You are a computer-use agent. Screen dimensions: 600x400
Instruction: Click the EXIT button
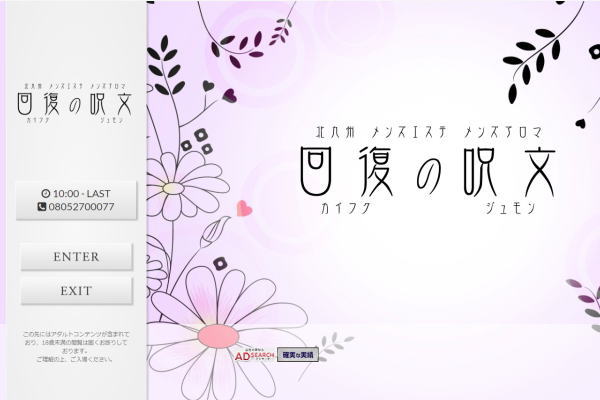(x=77, y=291)
